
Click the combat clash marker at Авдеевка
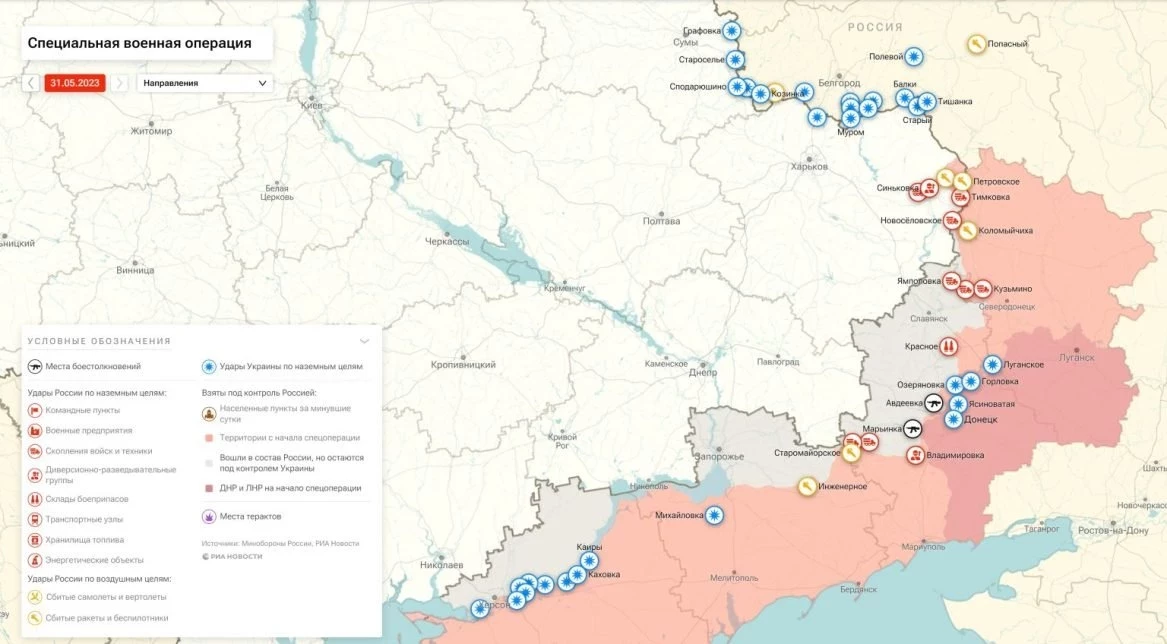click(934, 402)
